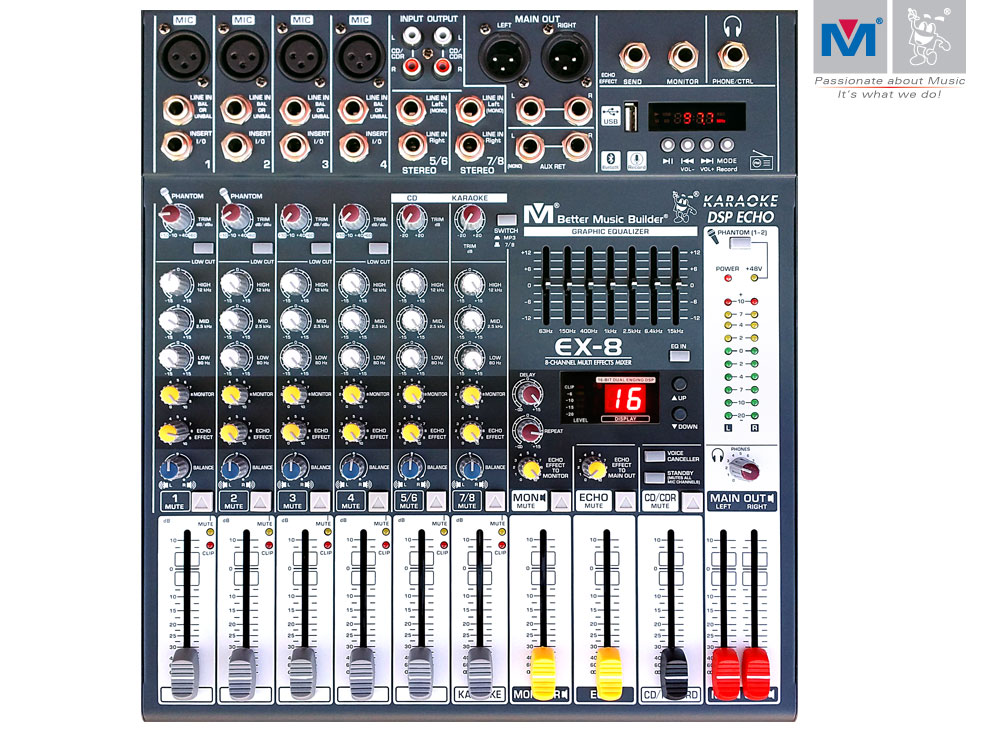Viewport: 1000px width, 732px height.
Task: Click the channel 4 Insert I/O jack
Action: point(353,147)
